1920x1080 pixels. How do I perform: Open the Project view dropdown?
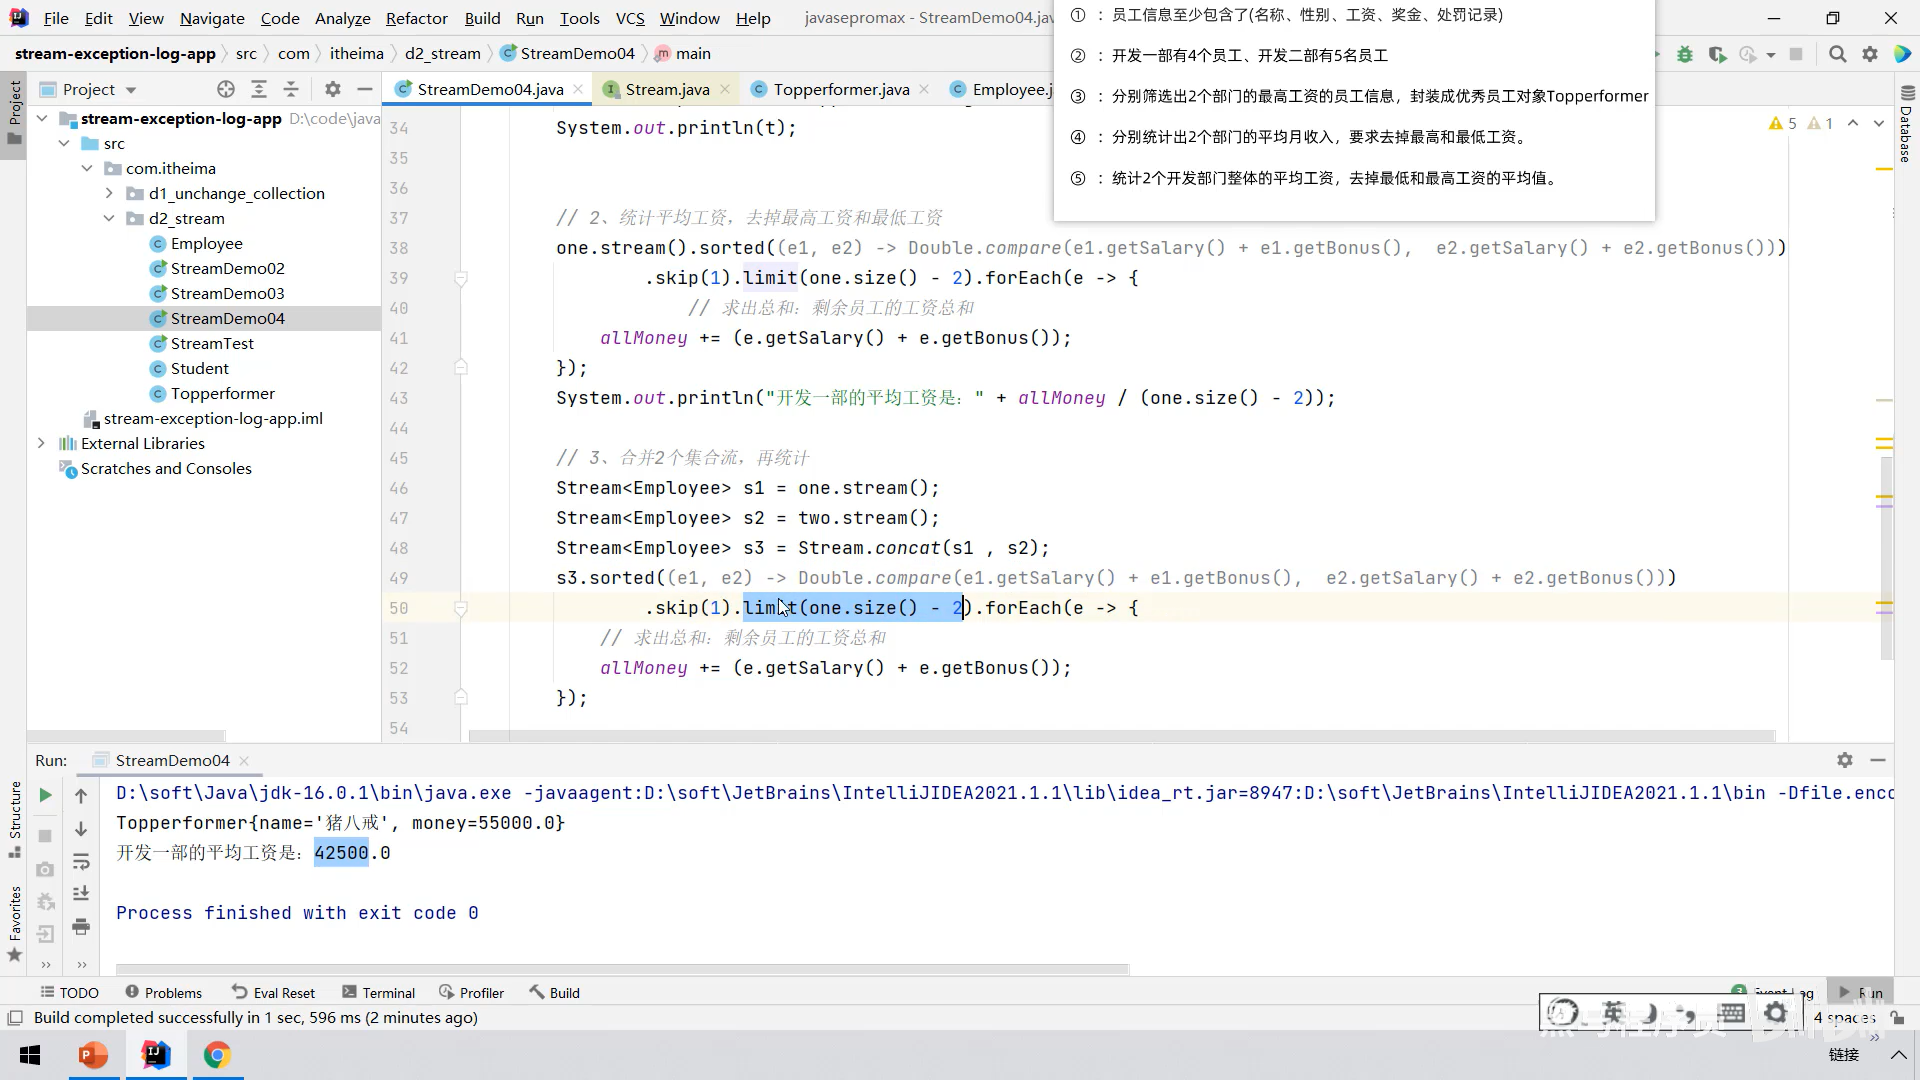click(x=131, y=90)
